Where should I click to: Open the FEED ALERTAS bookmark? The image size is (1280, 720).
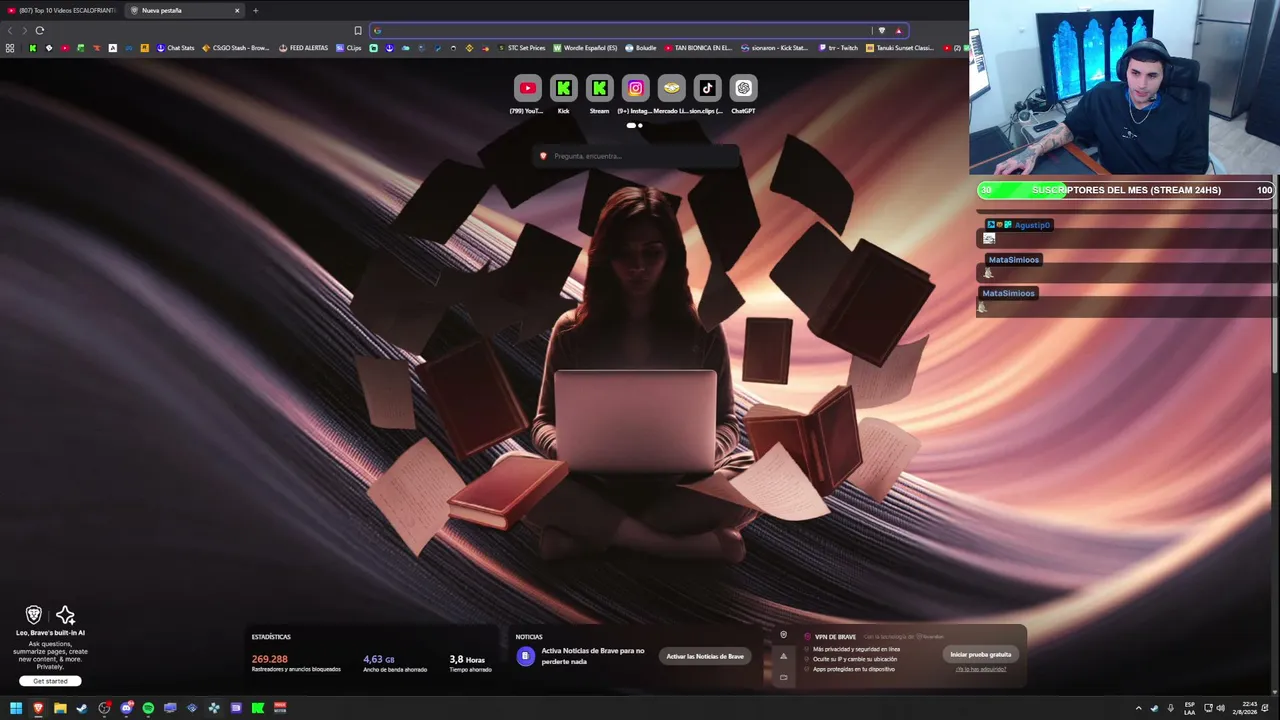click(x=303, y=48)
